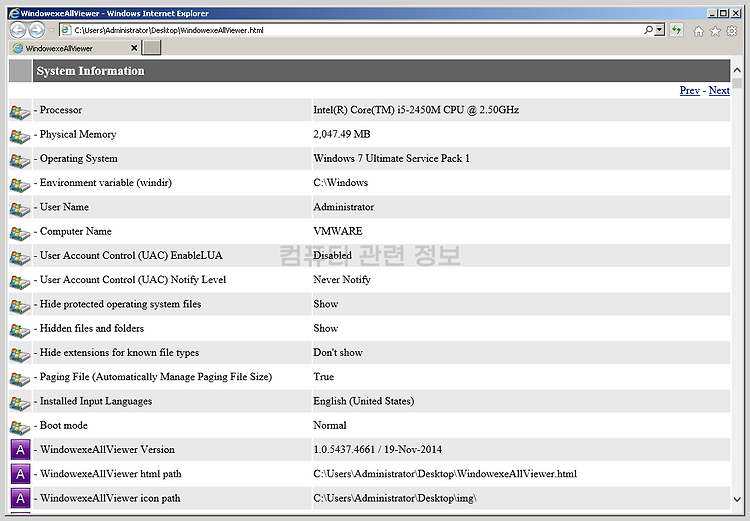750x521 pixels.
Task: Select the Don't show value
Action: tap(338, 353)
